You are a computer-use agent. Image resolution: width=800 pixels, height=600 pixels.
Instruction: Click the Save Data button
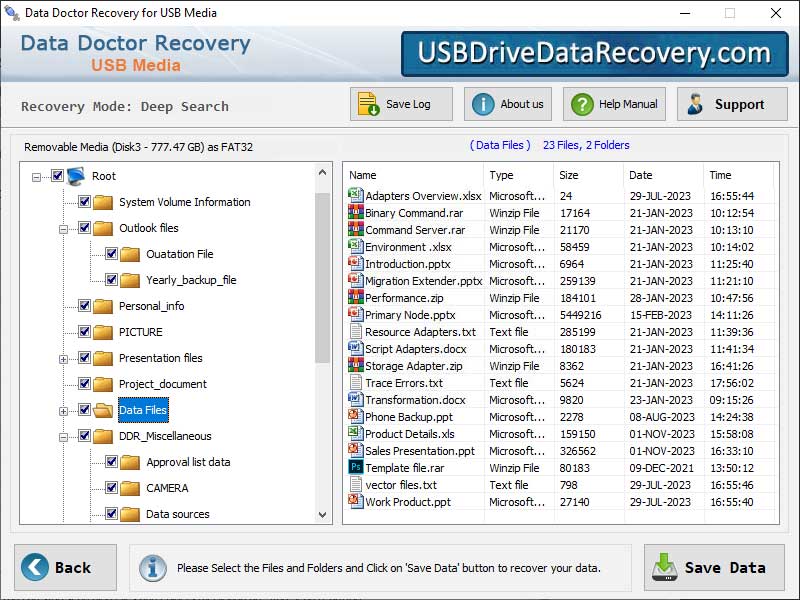pyautogui.click(x=713, y=566)
